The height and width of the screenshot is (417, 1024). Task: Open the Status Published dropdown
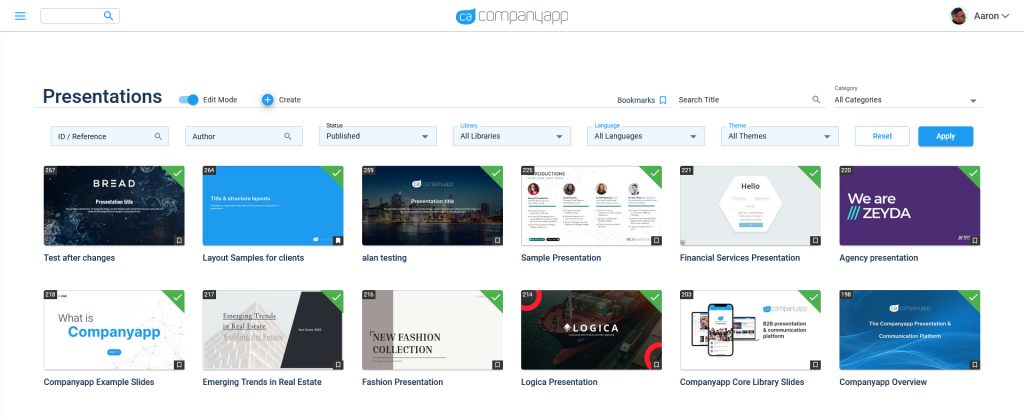pos(378,136)
